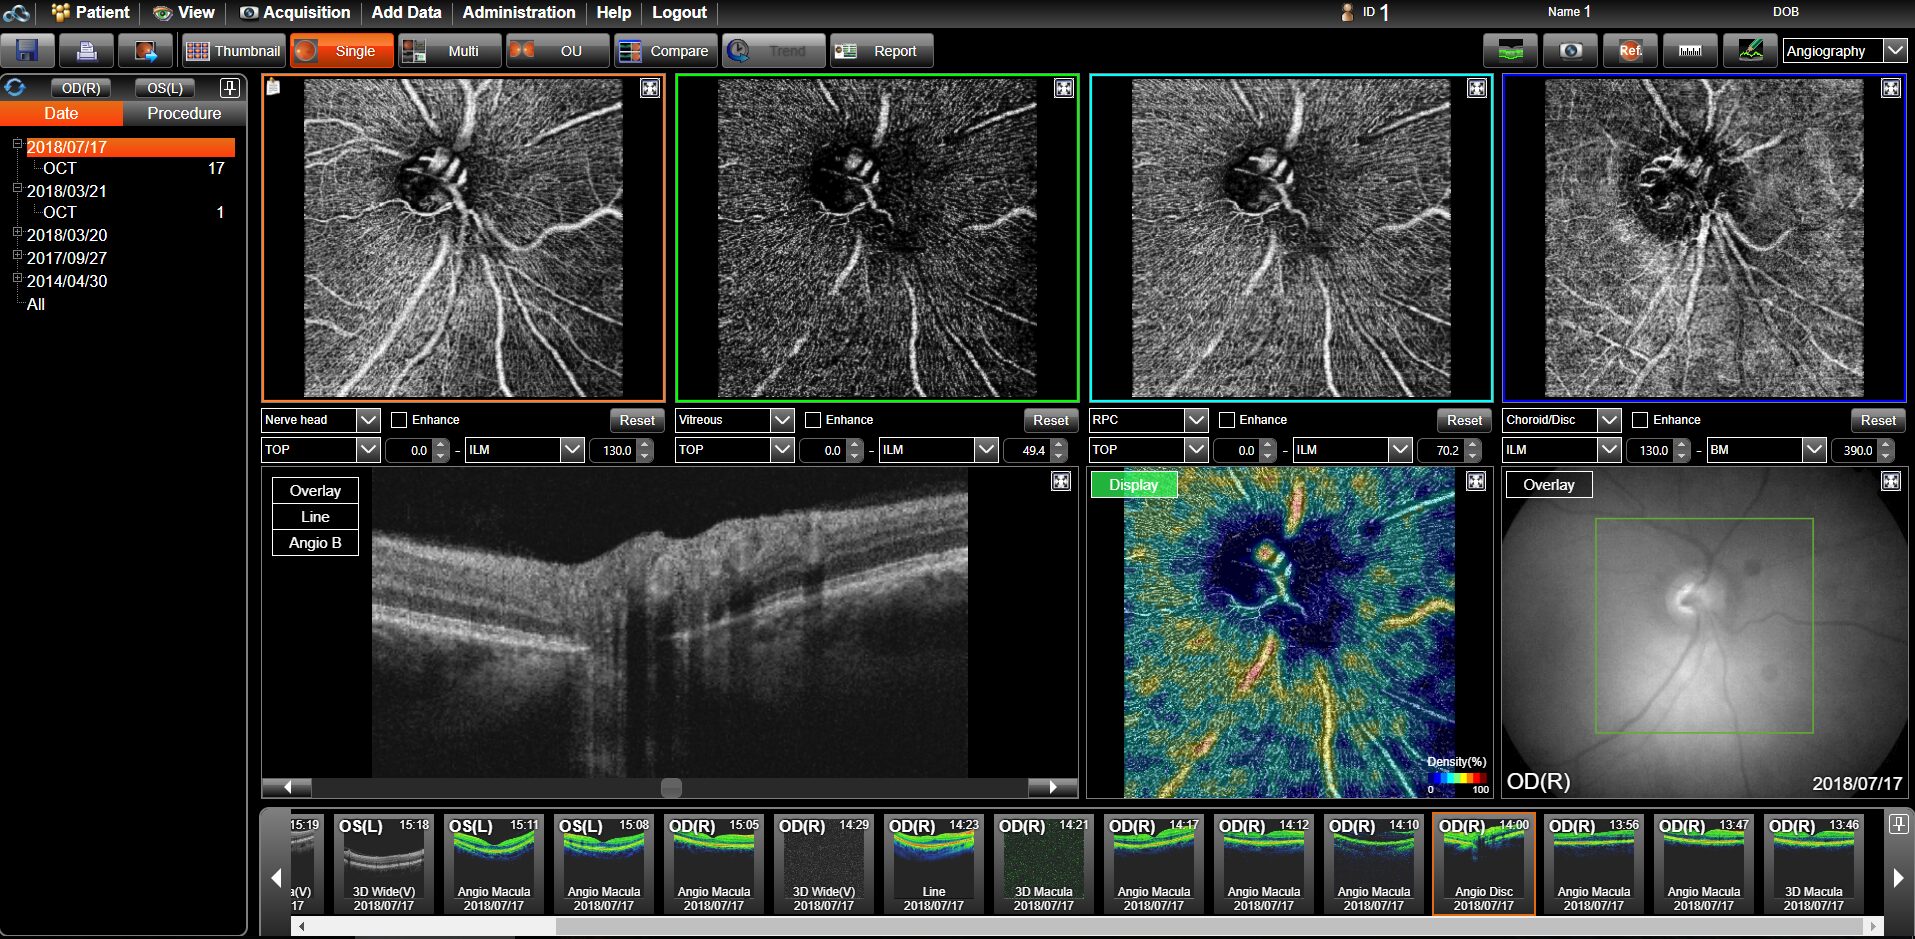Image resolution: width=1915 pixels, height=939 pixels.
Task: Maximize the Nerve head image panel
Action: coord(650,89)
